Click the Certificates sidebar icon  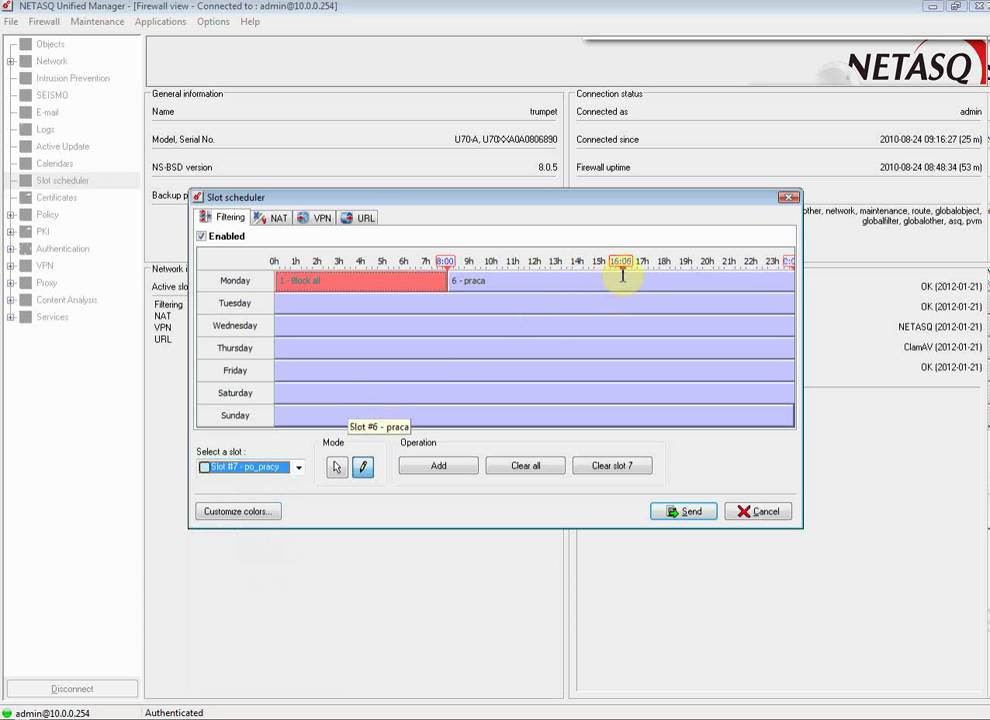(x=25, y=198)
